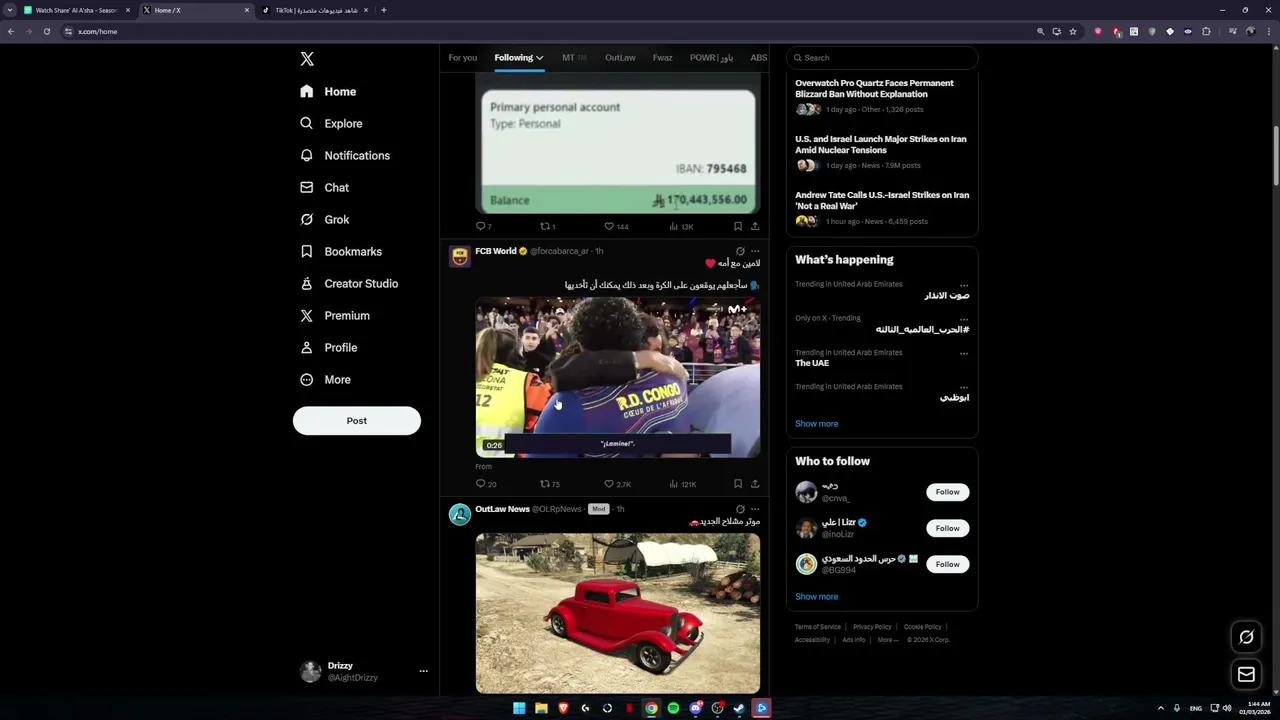The height and width of the screenshot is (720, 1280).
Task: Open the Home page in sidebar
Action: click(328, 92)
